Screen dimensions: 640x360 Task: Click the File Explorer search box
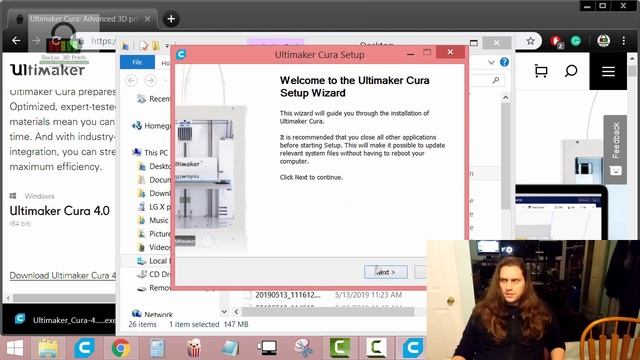coord(486,80)
